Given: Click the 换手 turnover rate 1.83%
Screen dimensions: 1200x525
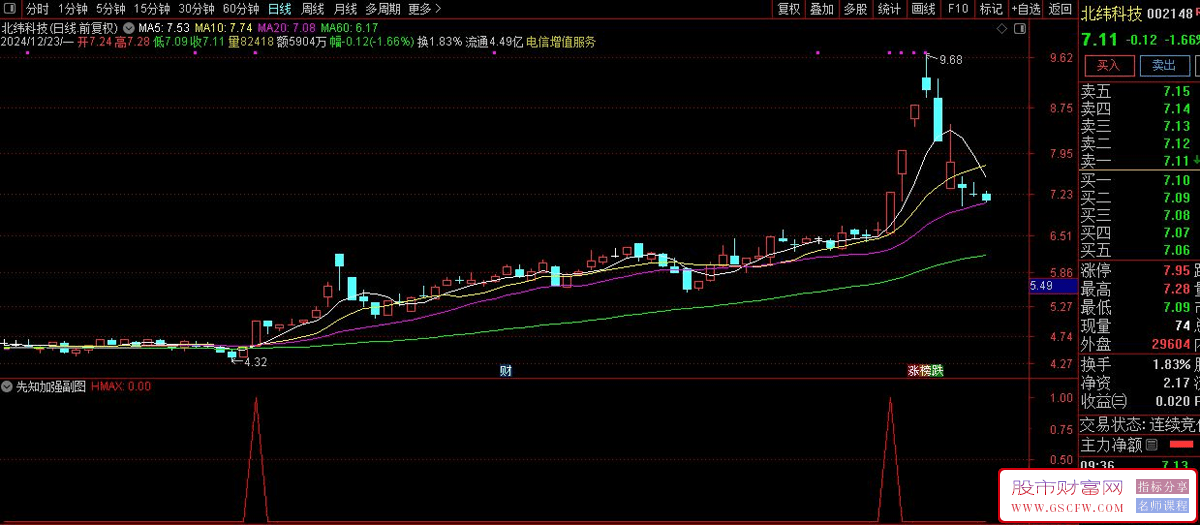Looking at the screenshot, I should point(1170,364).
